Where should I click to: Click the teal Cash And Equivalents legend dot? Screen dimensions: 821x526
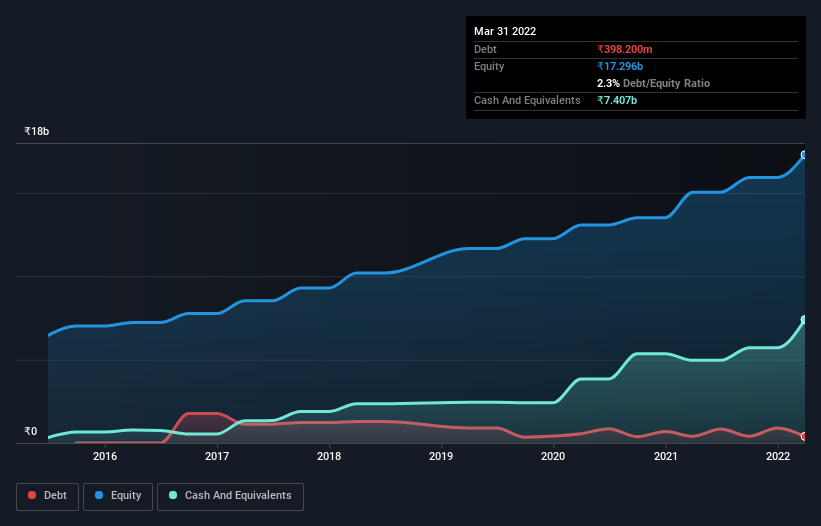click(173, 495)
